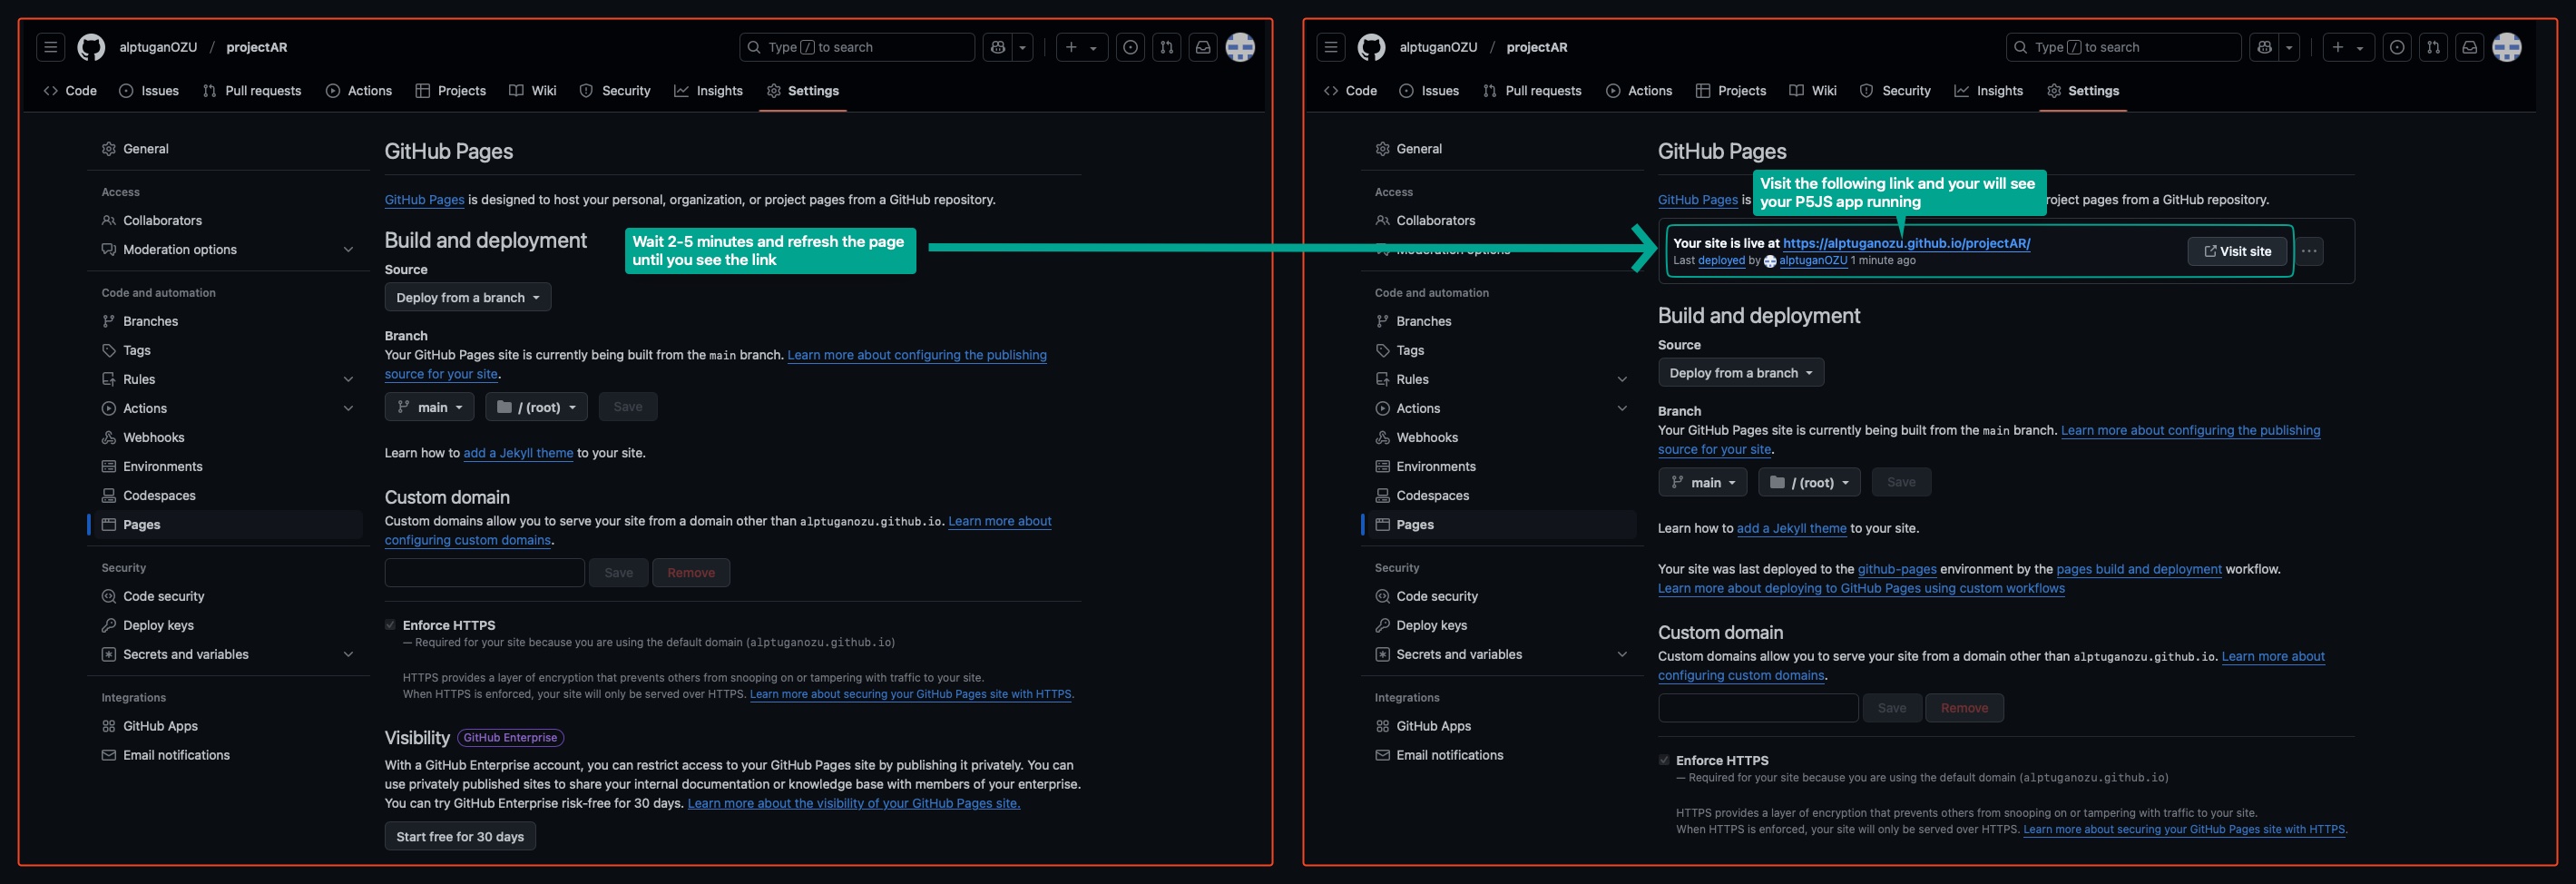Screen dimensions: 2576x884
Task: Select Codespaces in right window sidebar
Action: tap(1500, 495)
